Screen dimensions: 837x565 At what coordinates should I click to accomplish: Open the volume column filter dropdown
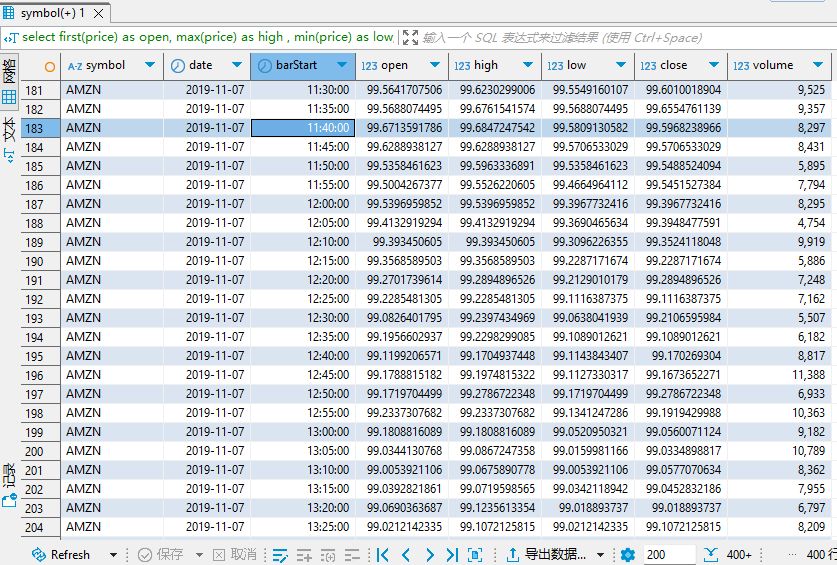pyautogui.click(x=815, y=66)
